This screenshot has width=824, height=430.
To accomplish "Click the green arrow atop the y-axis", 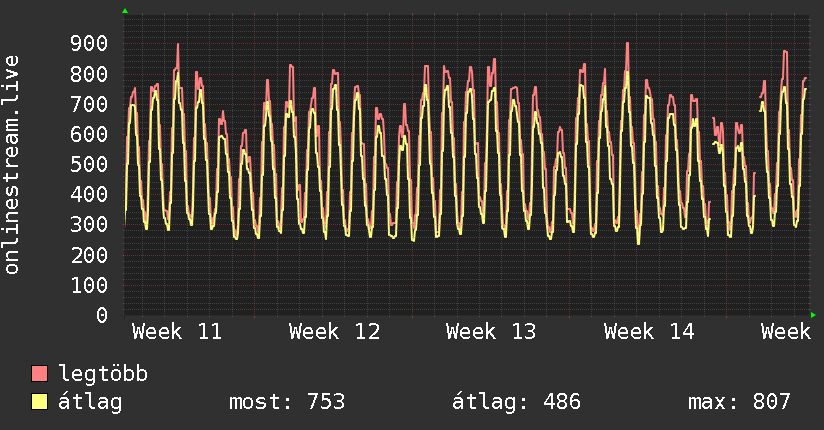I will click(125, 11).
